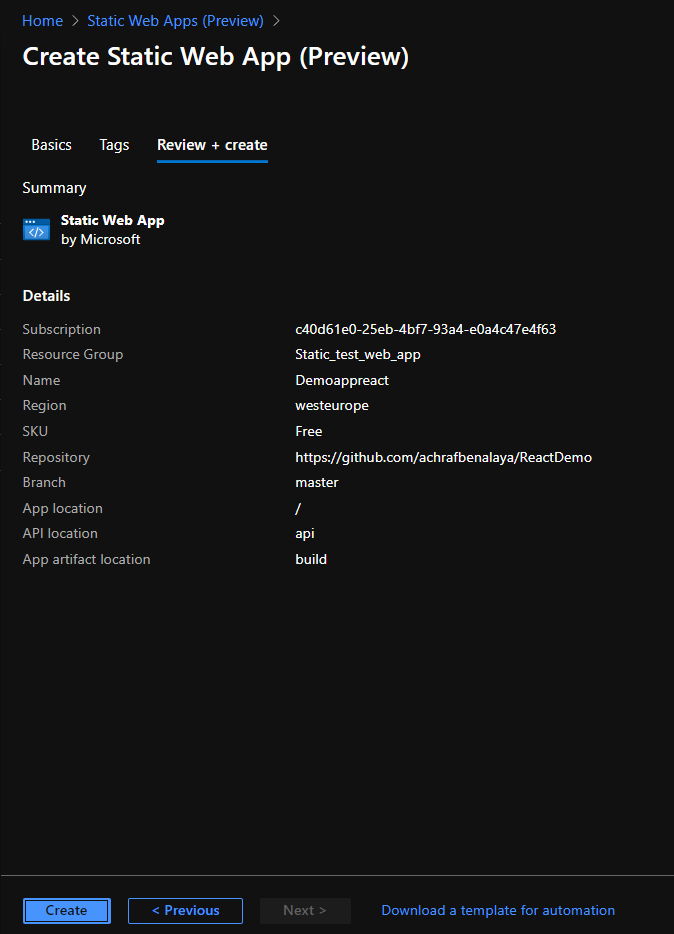
Task: Select the subscription ID value
Action: [x=426, y=329]
